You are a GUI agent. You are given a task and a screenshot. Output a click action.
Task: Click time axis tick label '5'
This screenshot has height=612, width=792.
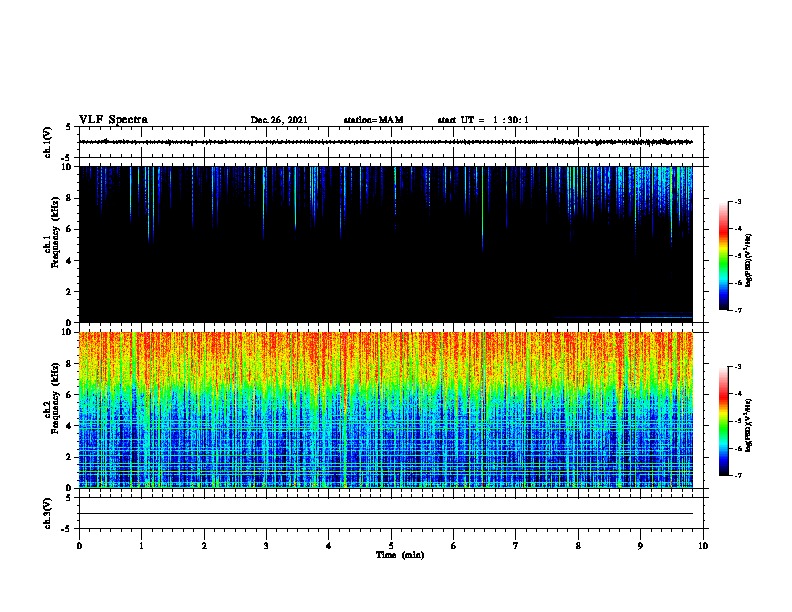point(391,546)
